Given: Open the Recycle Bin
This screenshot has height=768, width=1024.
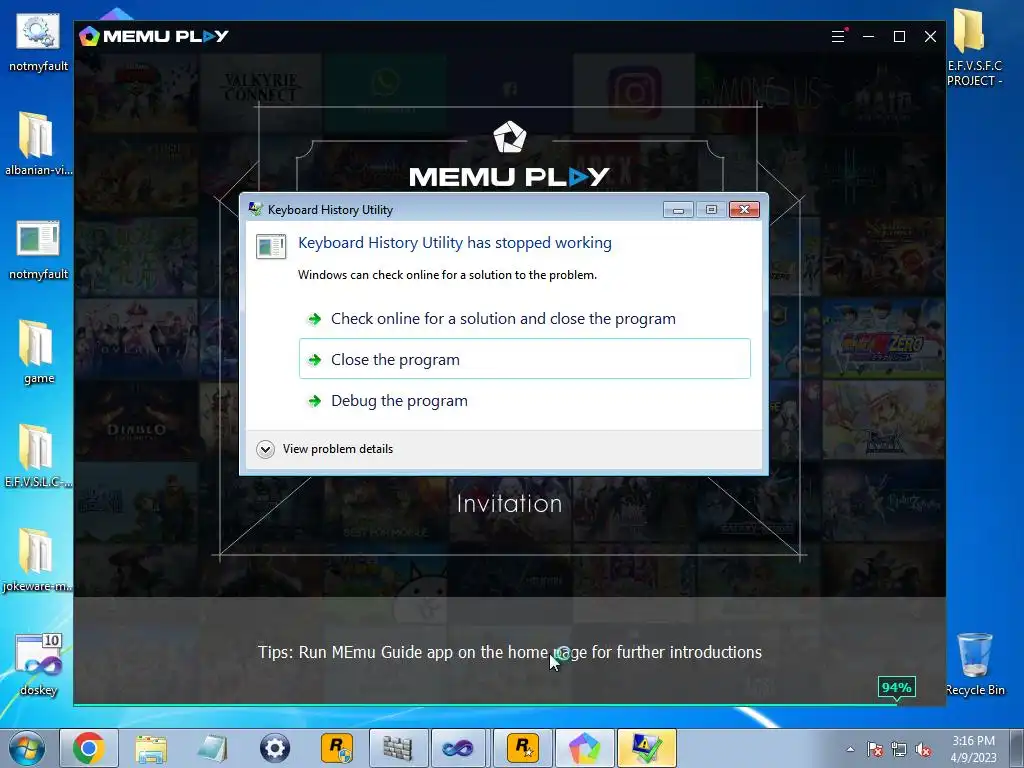Looking at the screenshot, I should pyautogui.click(x=975, y=664).
